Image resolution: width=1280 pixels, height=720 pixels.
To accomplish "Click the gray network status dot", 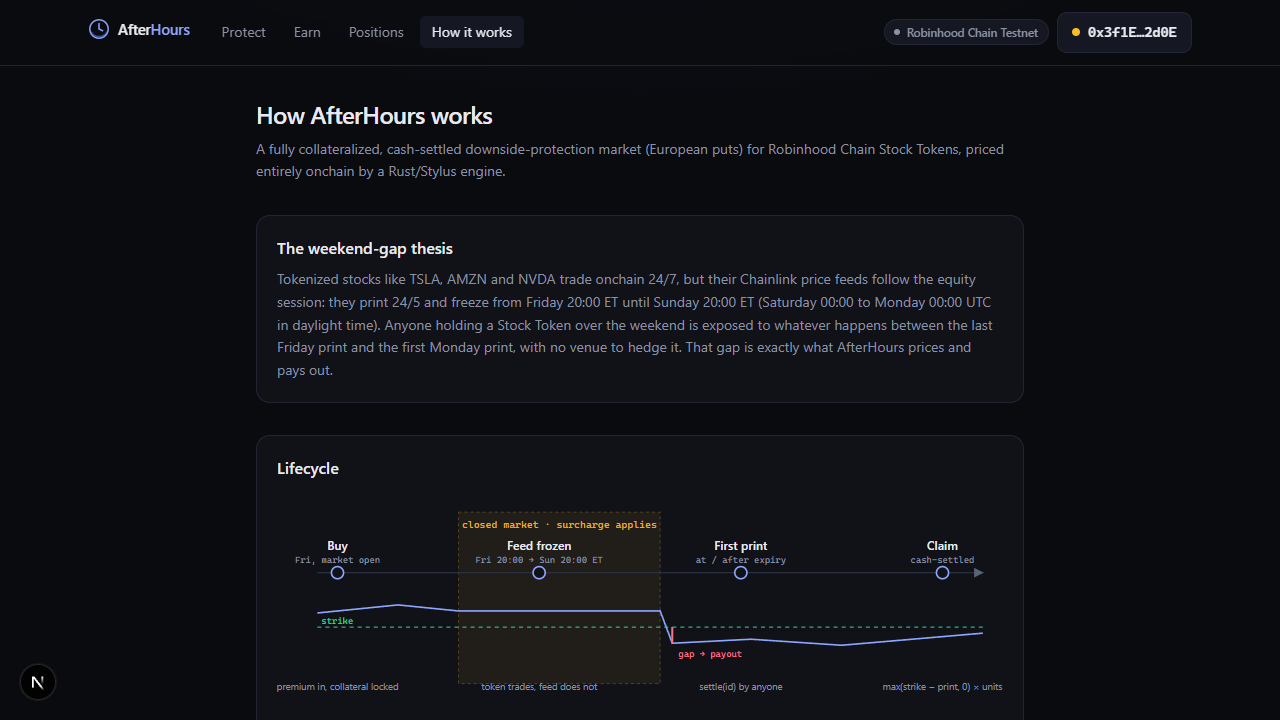I will (897, 32).
